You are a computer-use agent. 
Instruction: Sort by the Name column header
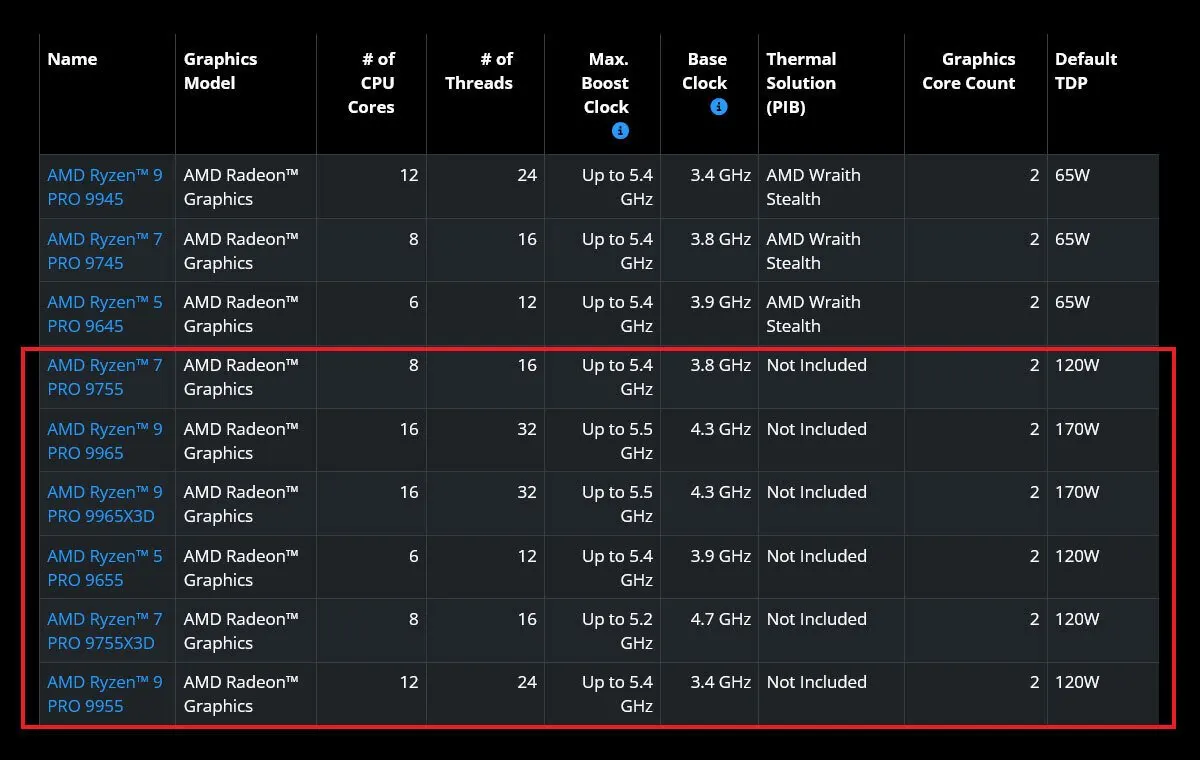[72, 59]
